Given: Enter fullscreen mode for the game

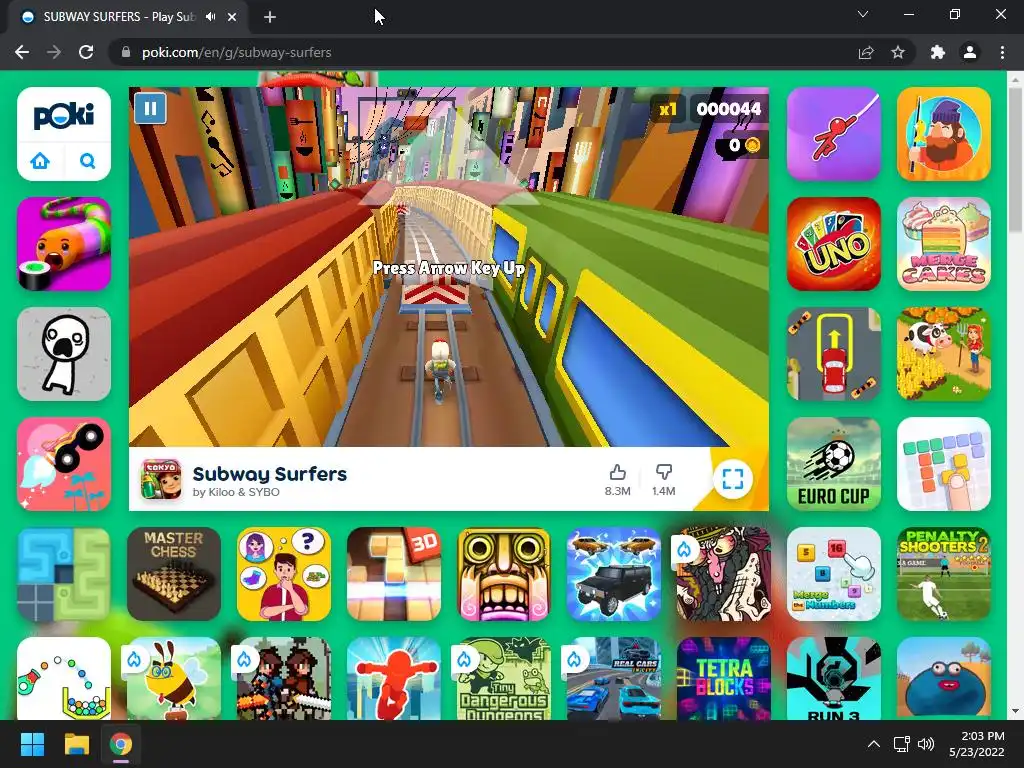Looking at the screenshot, I should 733,479.
